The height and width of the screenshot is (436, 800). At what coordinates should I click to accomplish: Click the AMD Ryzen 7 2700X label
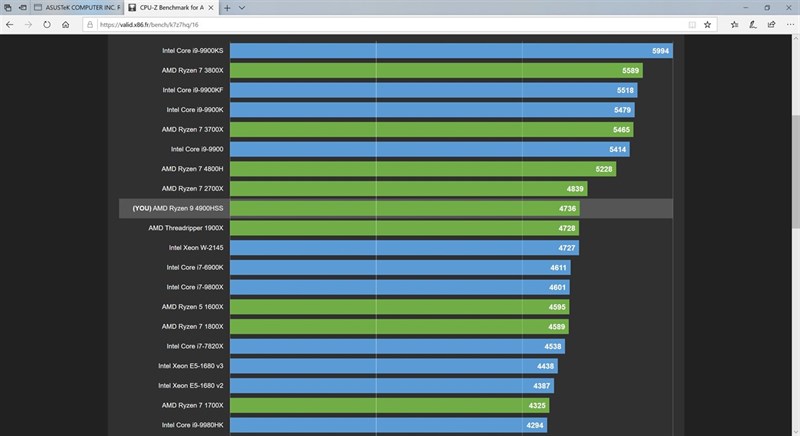click(x=192, y=189)
